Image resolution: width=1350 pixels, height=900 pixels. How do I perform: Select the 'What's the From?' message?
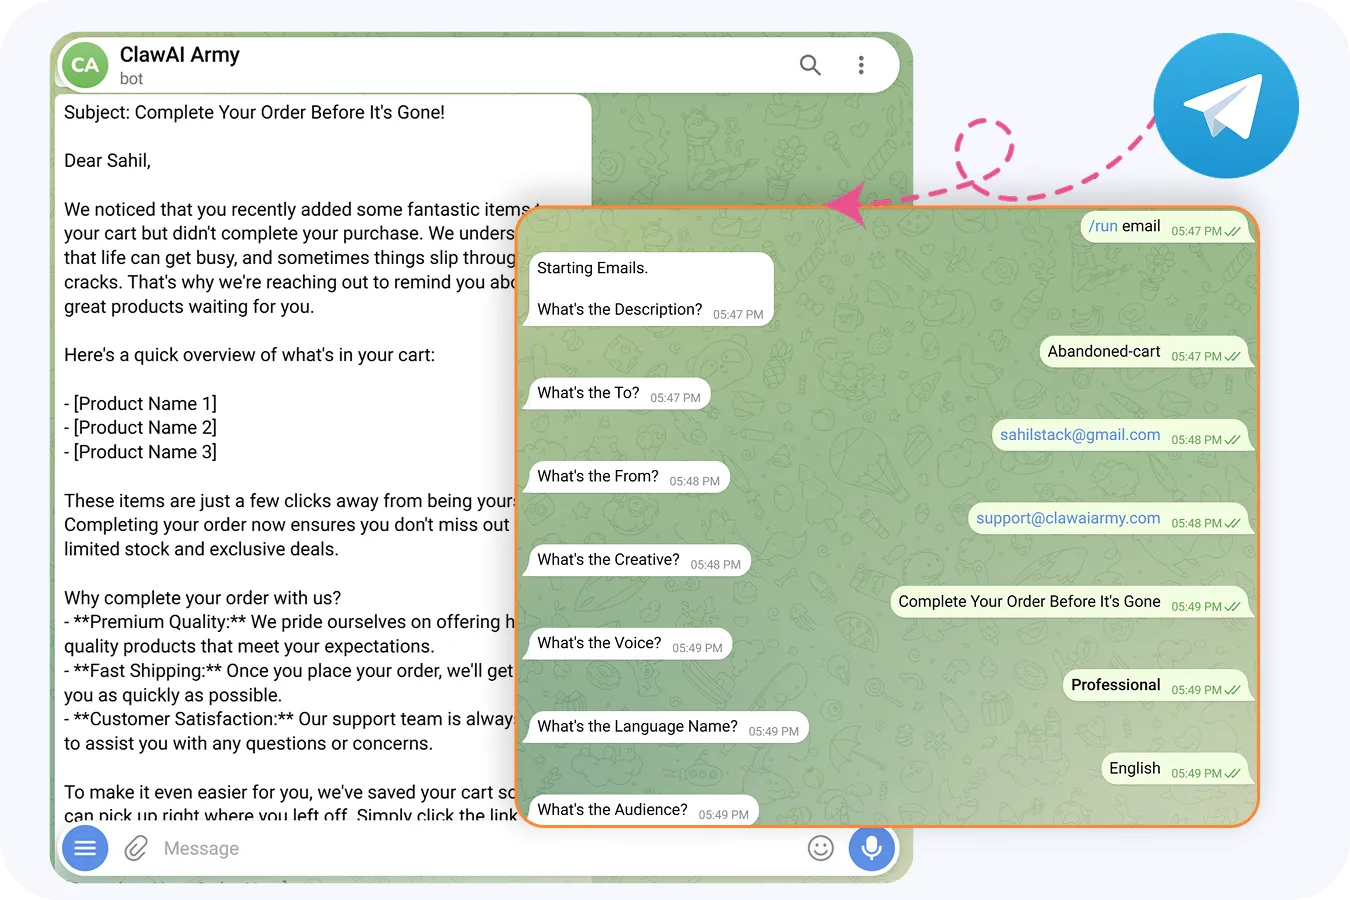[628, 477]
